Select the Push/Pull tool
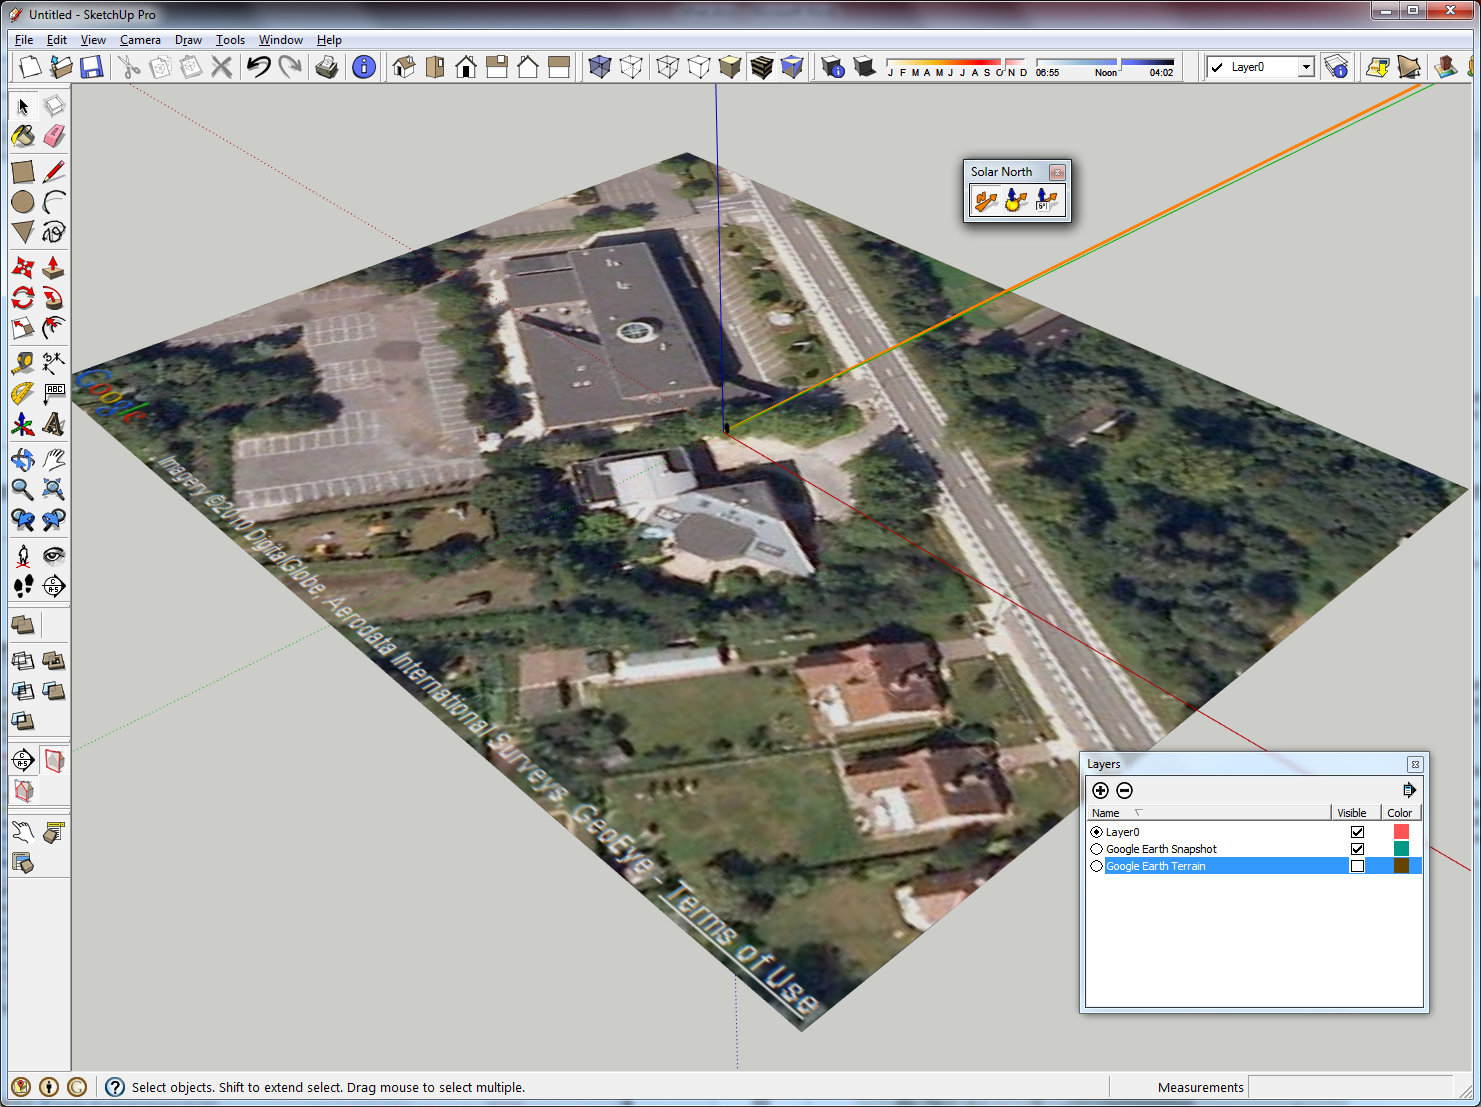This screenshot has width=1481, height=1107. pos(54,268)
